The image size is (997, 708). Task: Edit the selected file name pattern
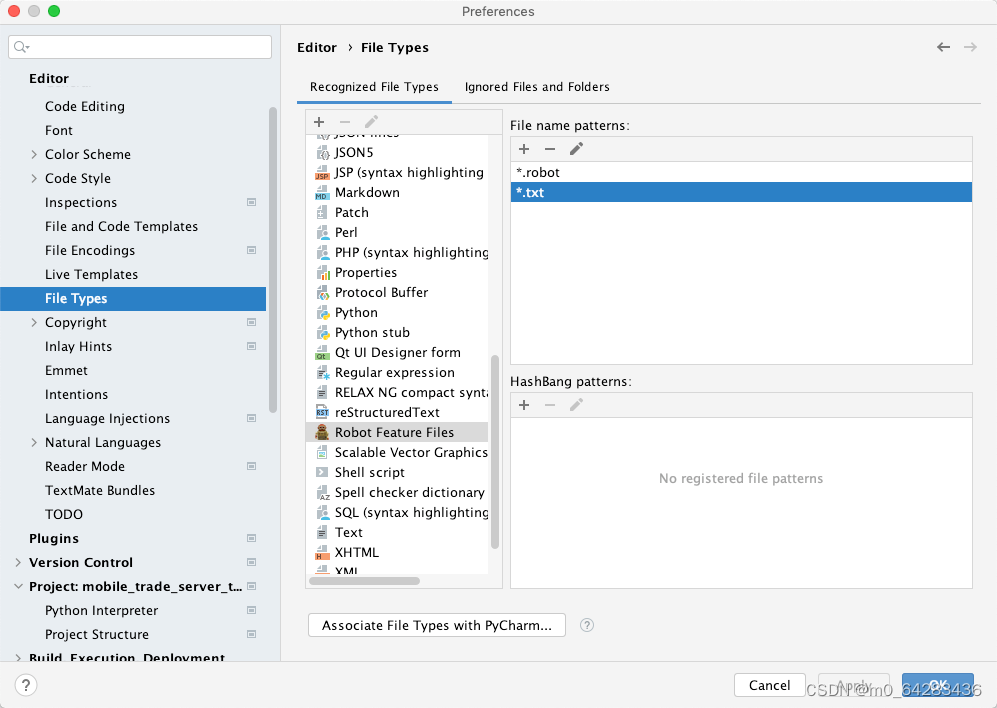576,149
